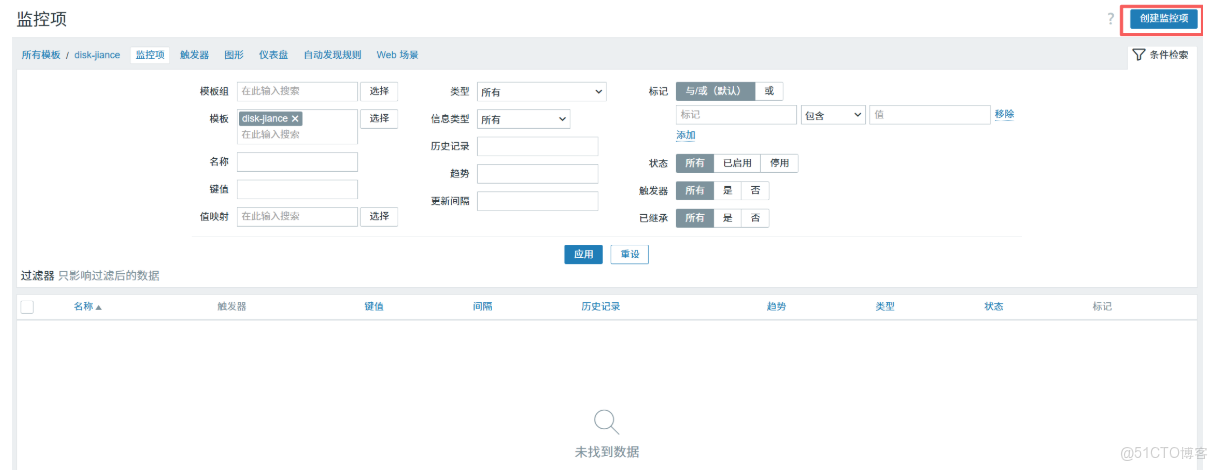Sort by the 间隔 column header
The width and height of the screenshot is (1218, 470).
(x=482, y=306)
